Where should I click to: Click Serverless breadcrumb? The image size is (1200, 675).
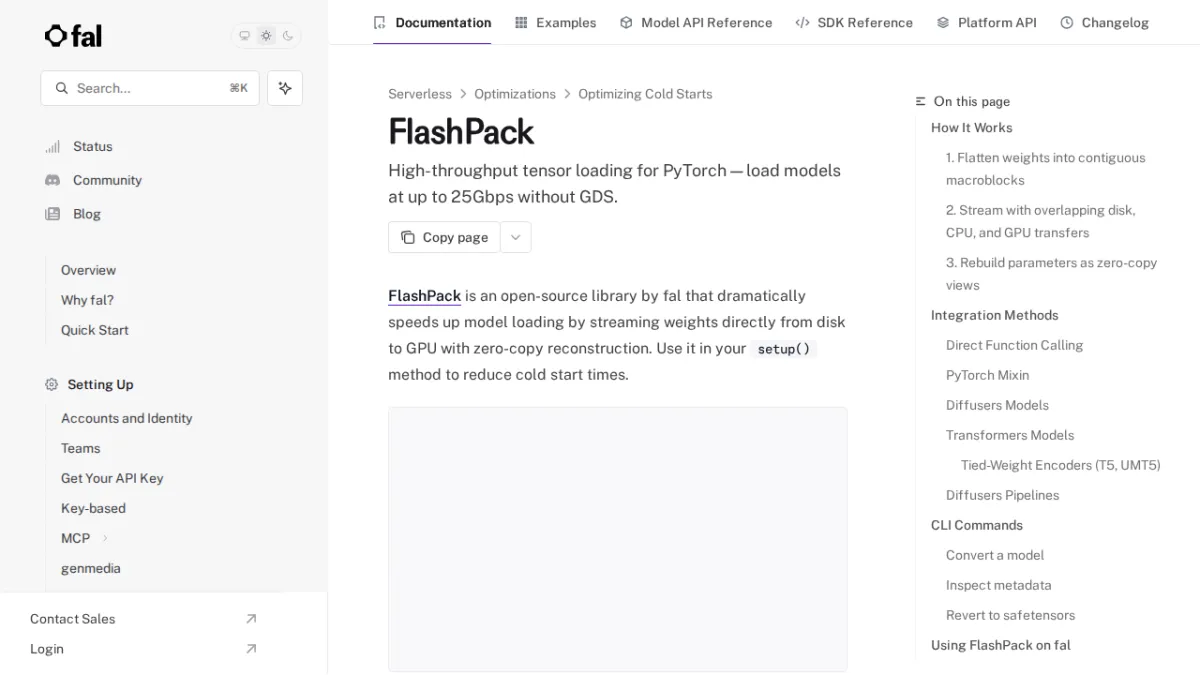pos(420,94)
